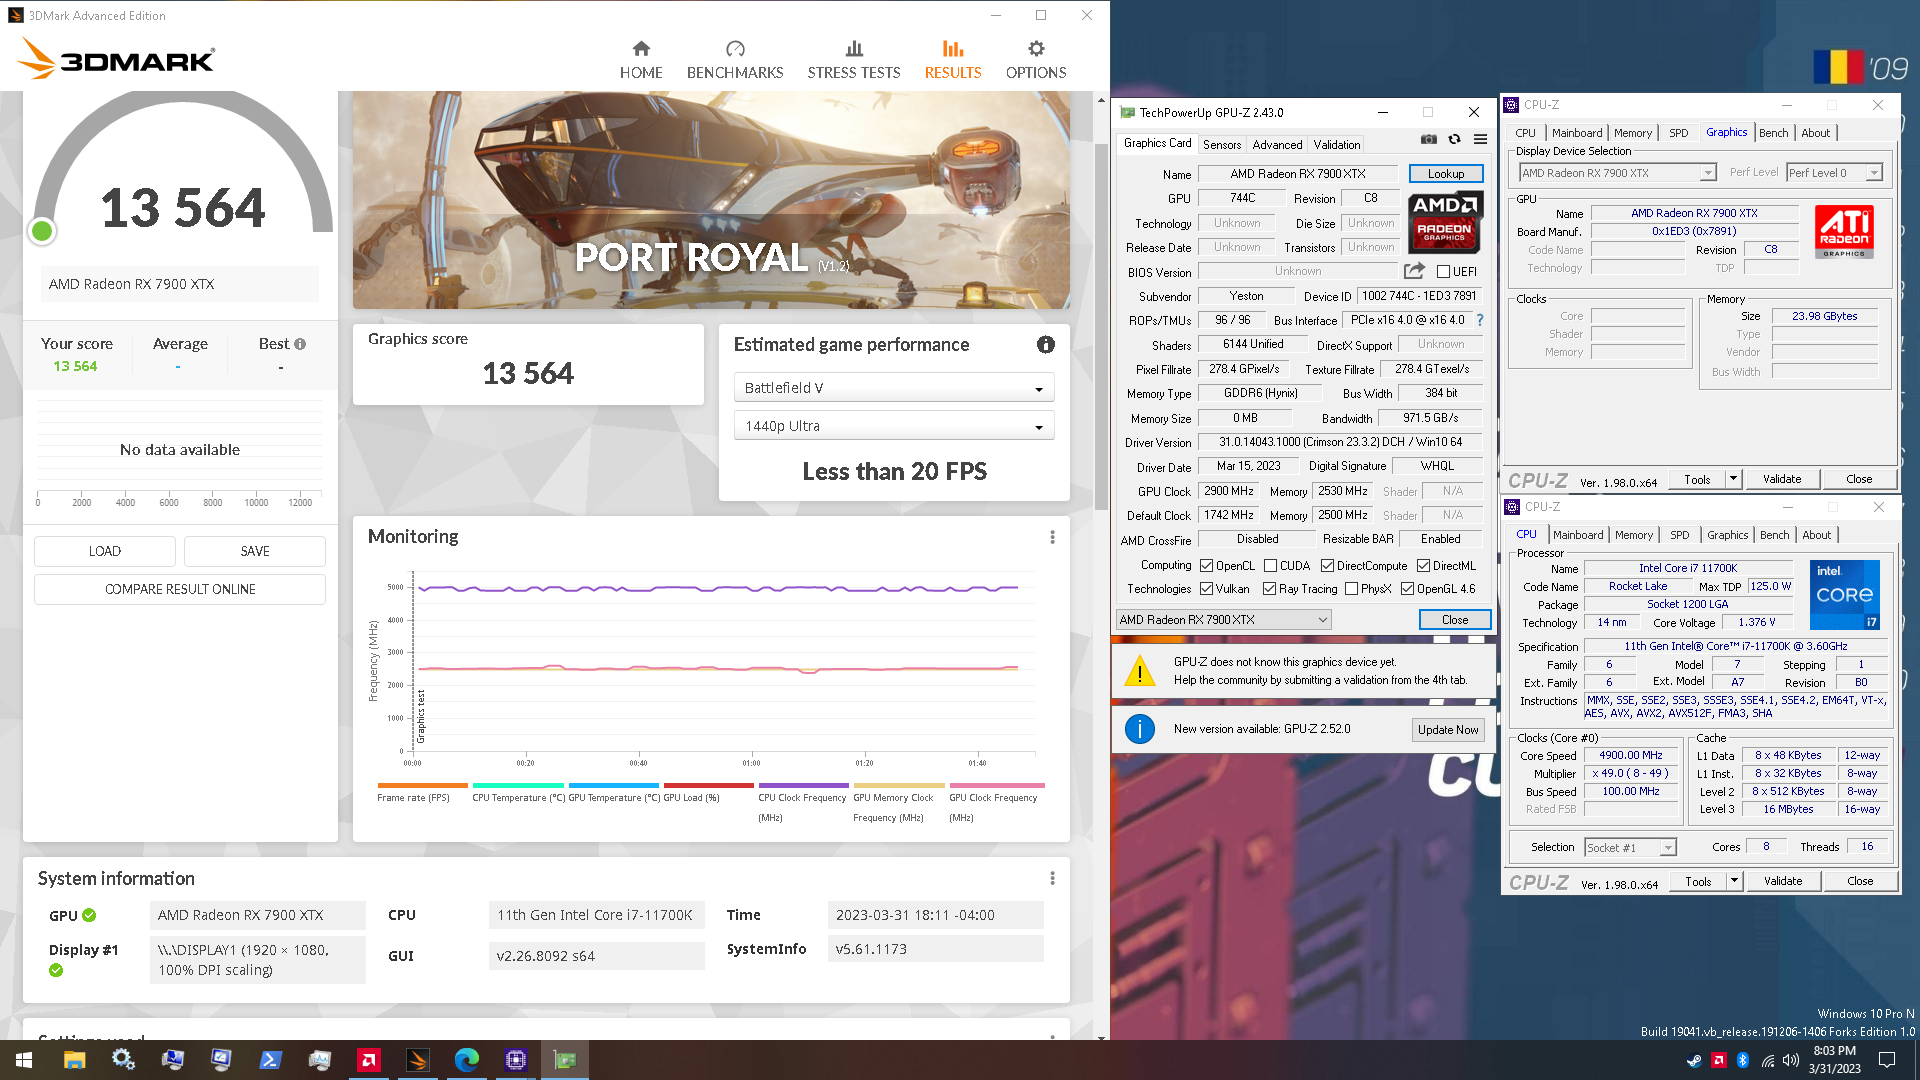
Task: Toggle the OpenCL checkbox in GPU-Z
Action: (x=1206, y=566)
